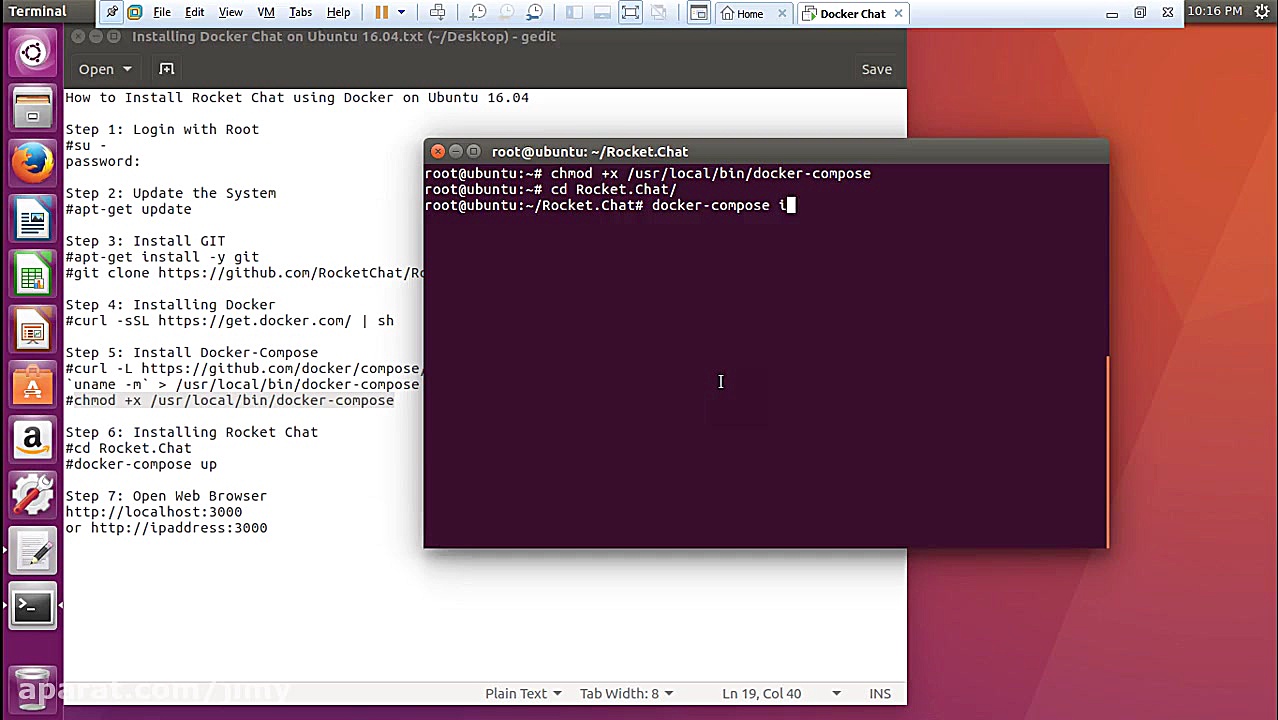Expand the gedit Open dropdown
Image resolution: width=1278 pixels, height=720 pixels.
click(127, 69)
